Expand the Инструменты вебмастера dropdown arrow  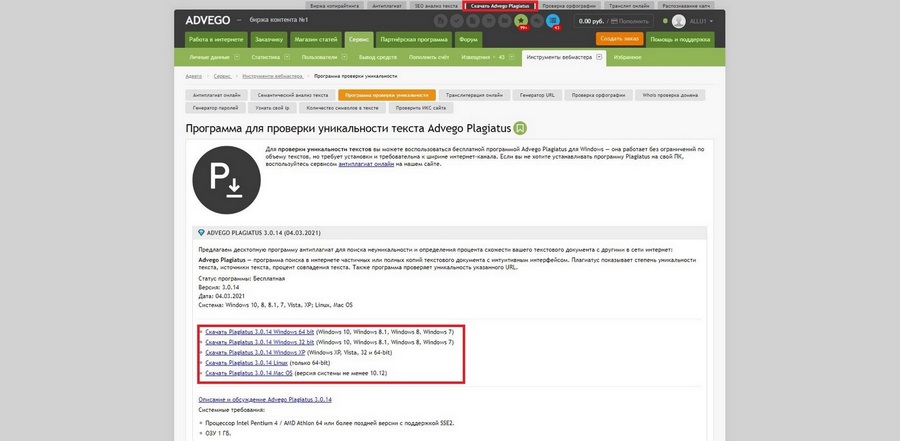[x=599, y=57]
